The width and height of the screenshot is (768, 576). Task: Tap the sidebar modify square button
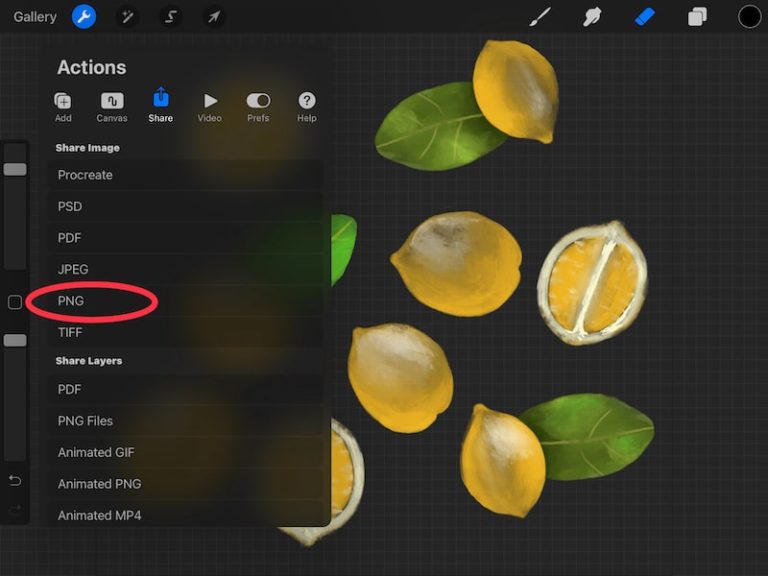(x=15, y=302)
